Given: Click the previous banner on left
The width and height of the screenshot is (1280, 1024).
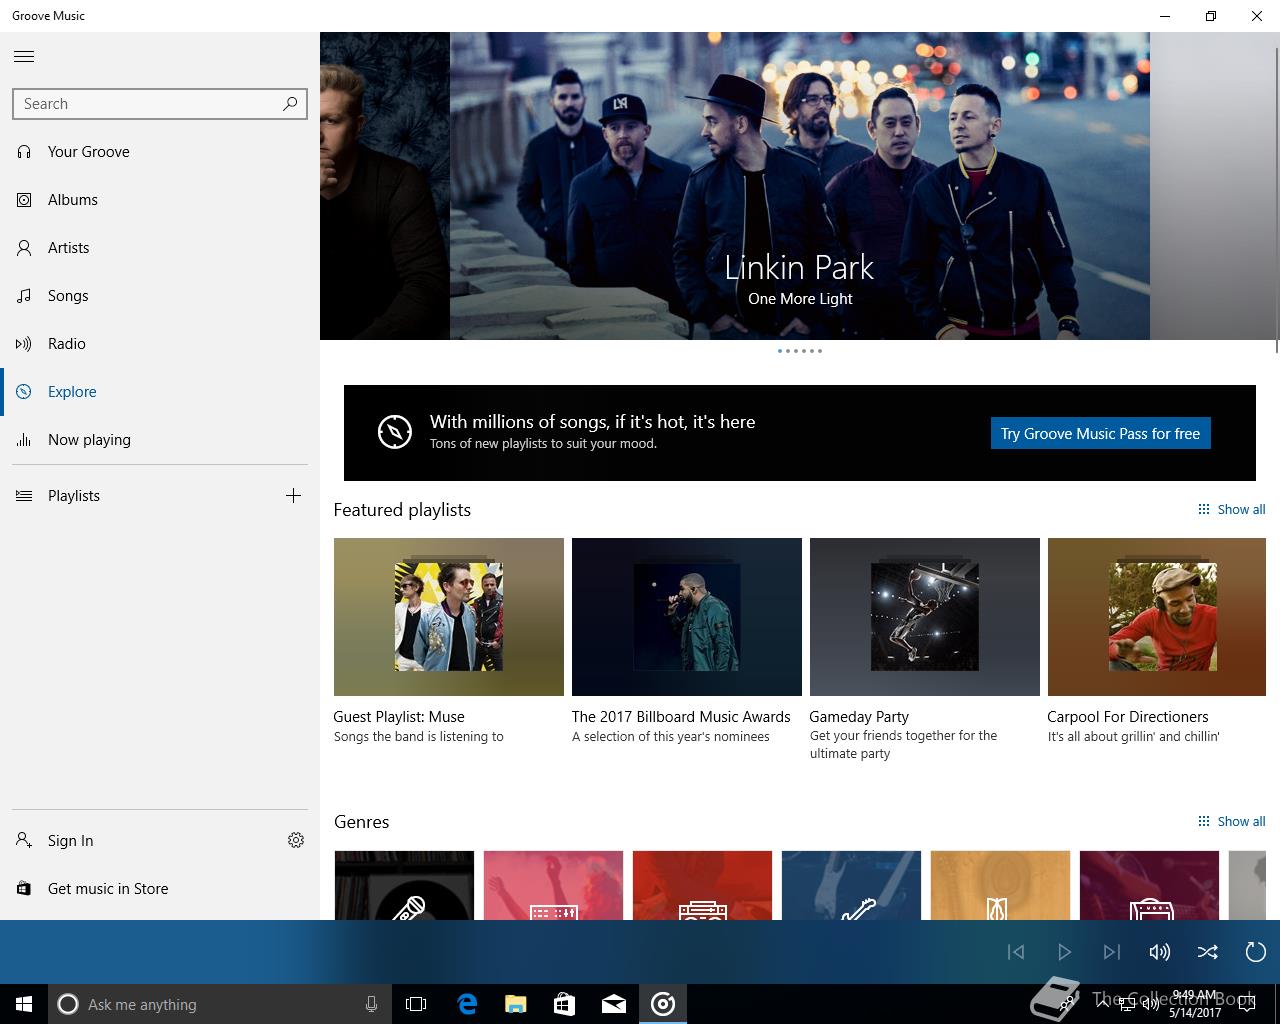Looking at the screenshot, I should [x=385, y=186].
